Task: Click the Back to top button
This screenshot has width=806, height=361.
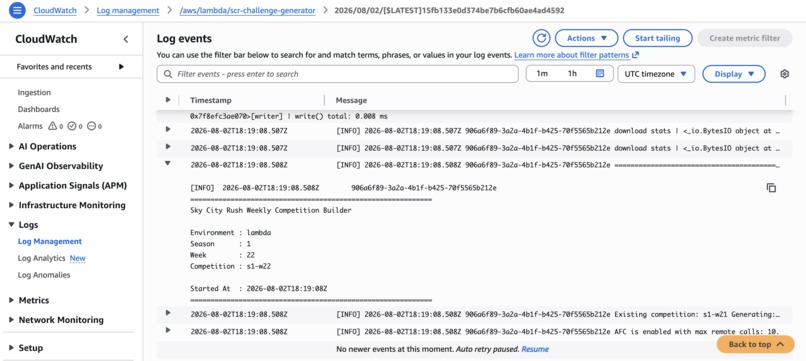Action: pyautogui.click(x=756, y=345)
